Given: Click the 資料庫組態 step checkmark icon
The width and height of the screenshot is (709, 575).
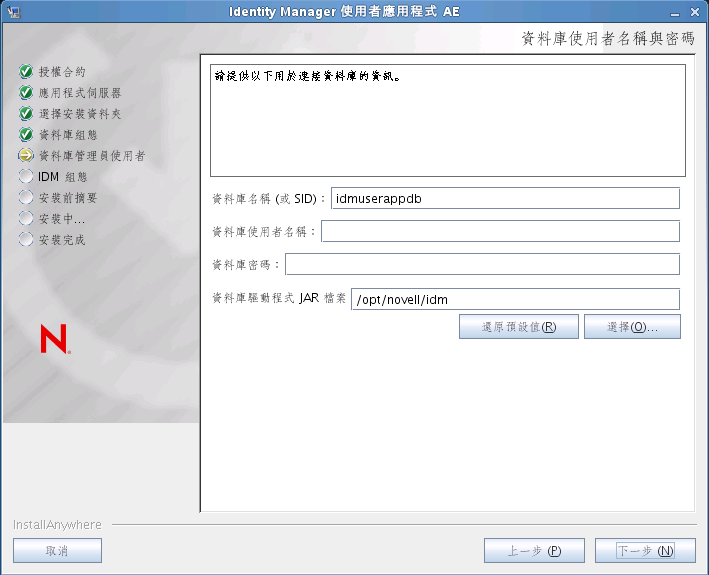Looking at the screenshot, I should click(26, 134).
